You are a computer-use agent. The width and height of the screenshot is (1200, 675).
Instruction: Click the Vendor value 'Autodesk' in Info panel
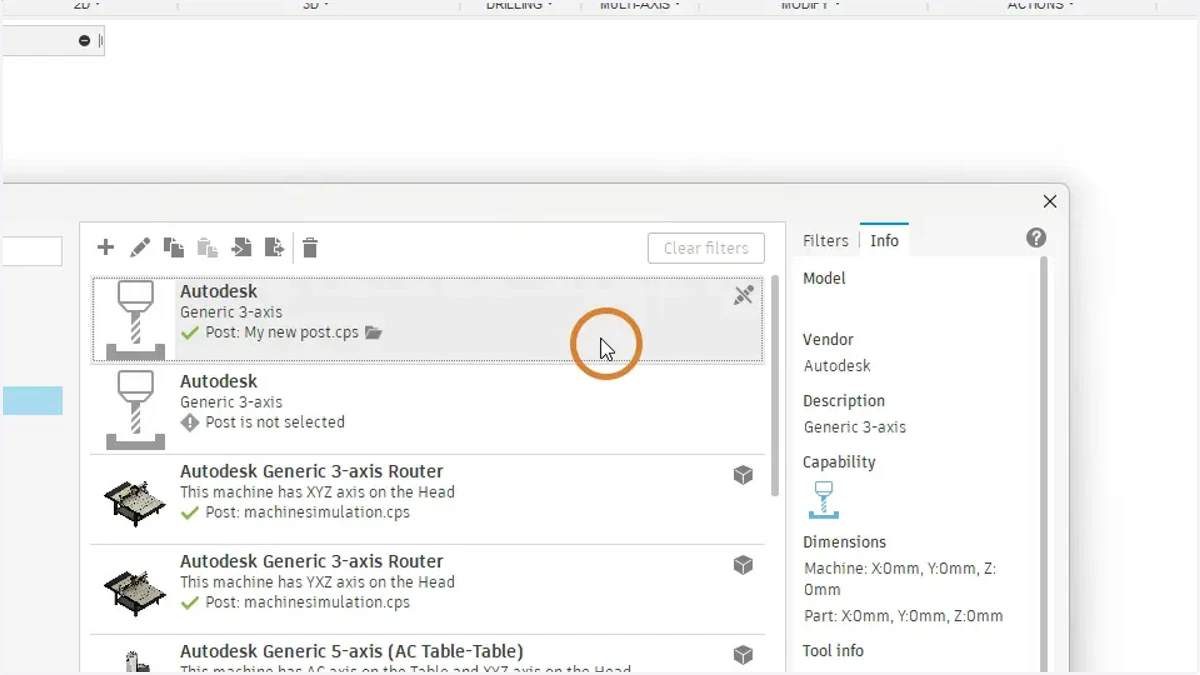pos(837,366)
